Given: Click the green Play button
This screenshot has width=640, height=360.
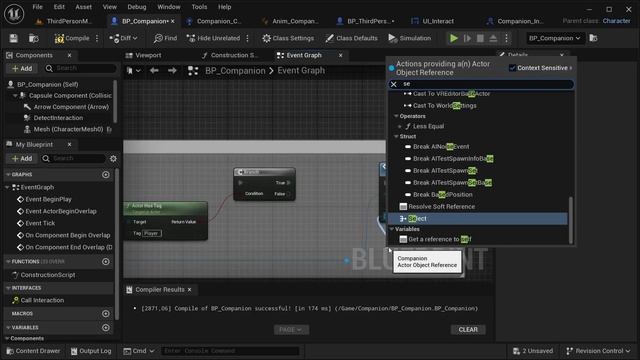Looking at the screenshot, I should (x=453, y=38).
